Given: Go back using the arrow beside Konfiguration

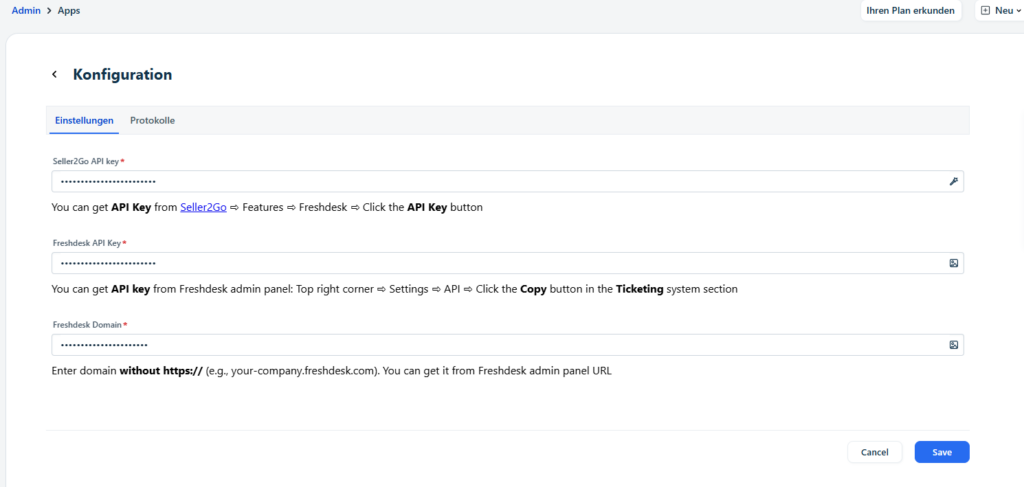Looking at the screenshot, I should pyautogui.click(x=55, y=74).
